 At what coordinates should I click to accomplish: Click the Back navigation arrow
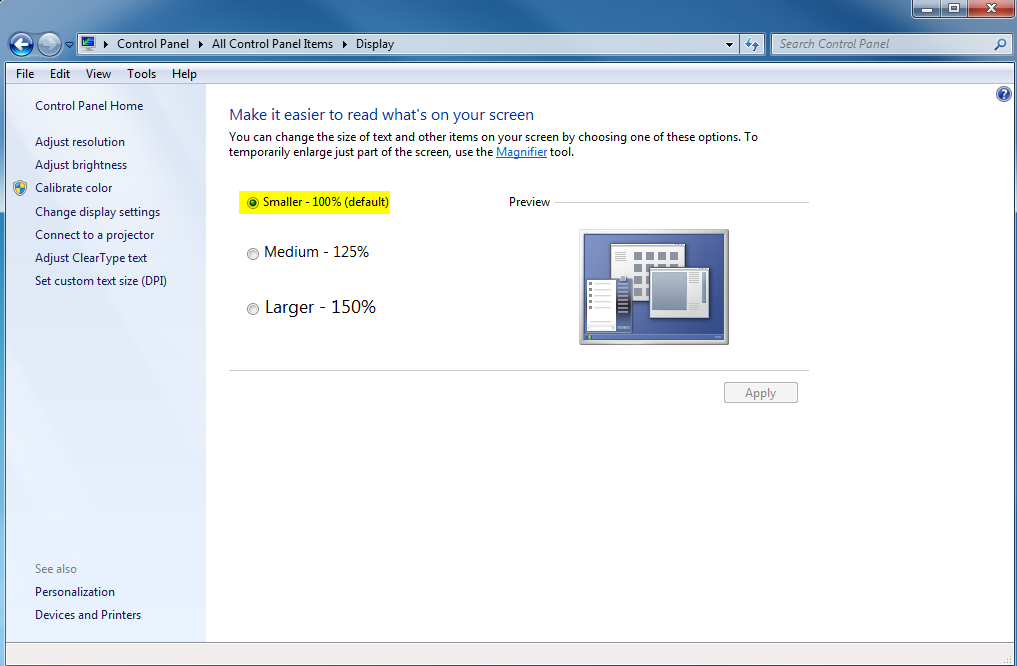point(21,44)
